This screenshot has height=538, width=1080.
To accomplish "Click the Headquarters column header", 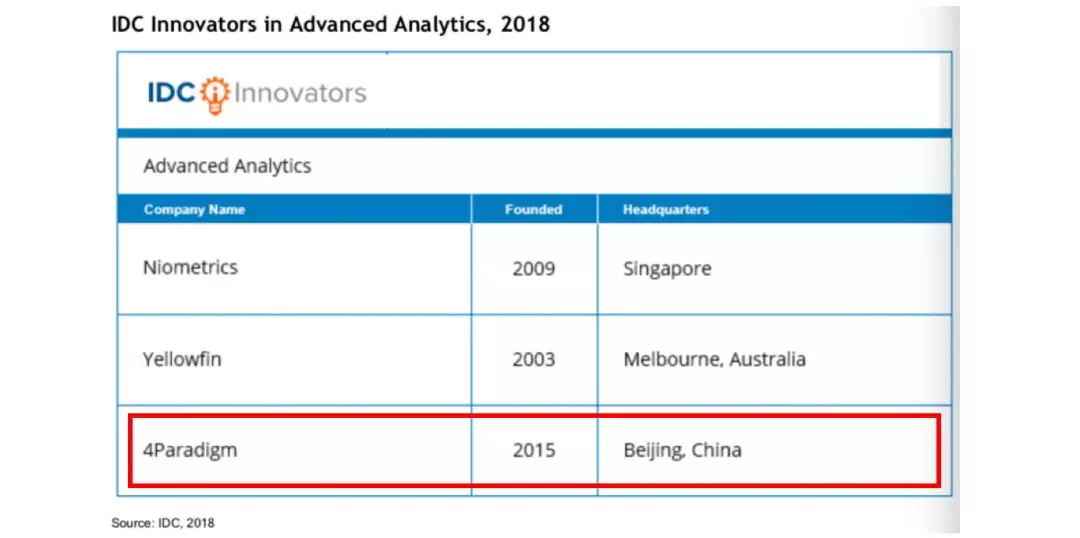I will click(665, 210).
